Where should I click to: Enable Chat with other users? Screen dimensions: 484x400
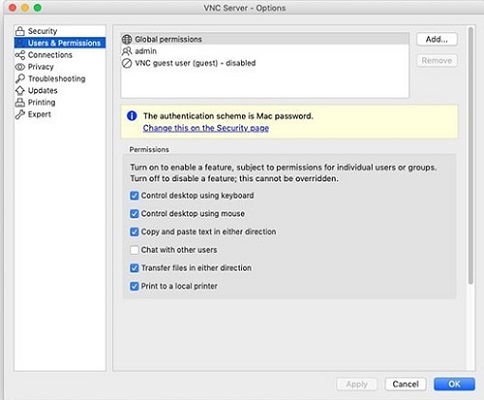click(x=134, y=250)
